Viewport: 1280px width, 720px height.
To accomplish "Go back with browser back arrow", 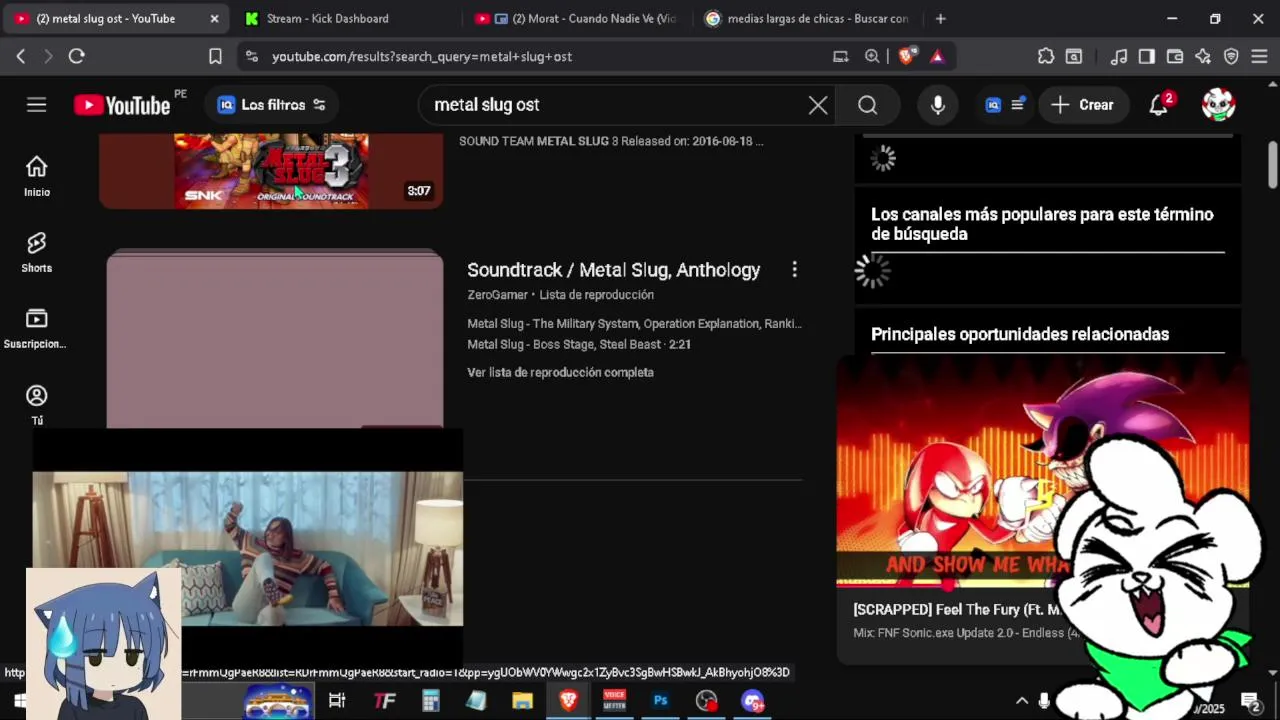I will click(x=21, y=57).
